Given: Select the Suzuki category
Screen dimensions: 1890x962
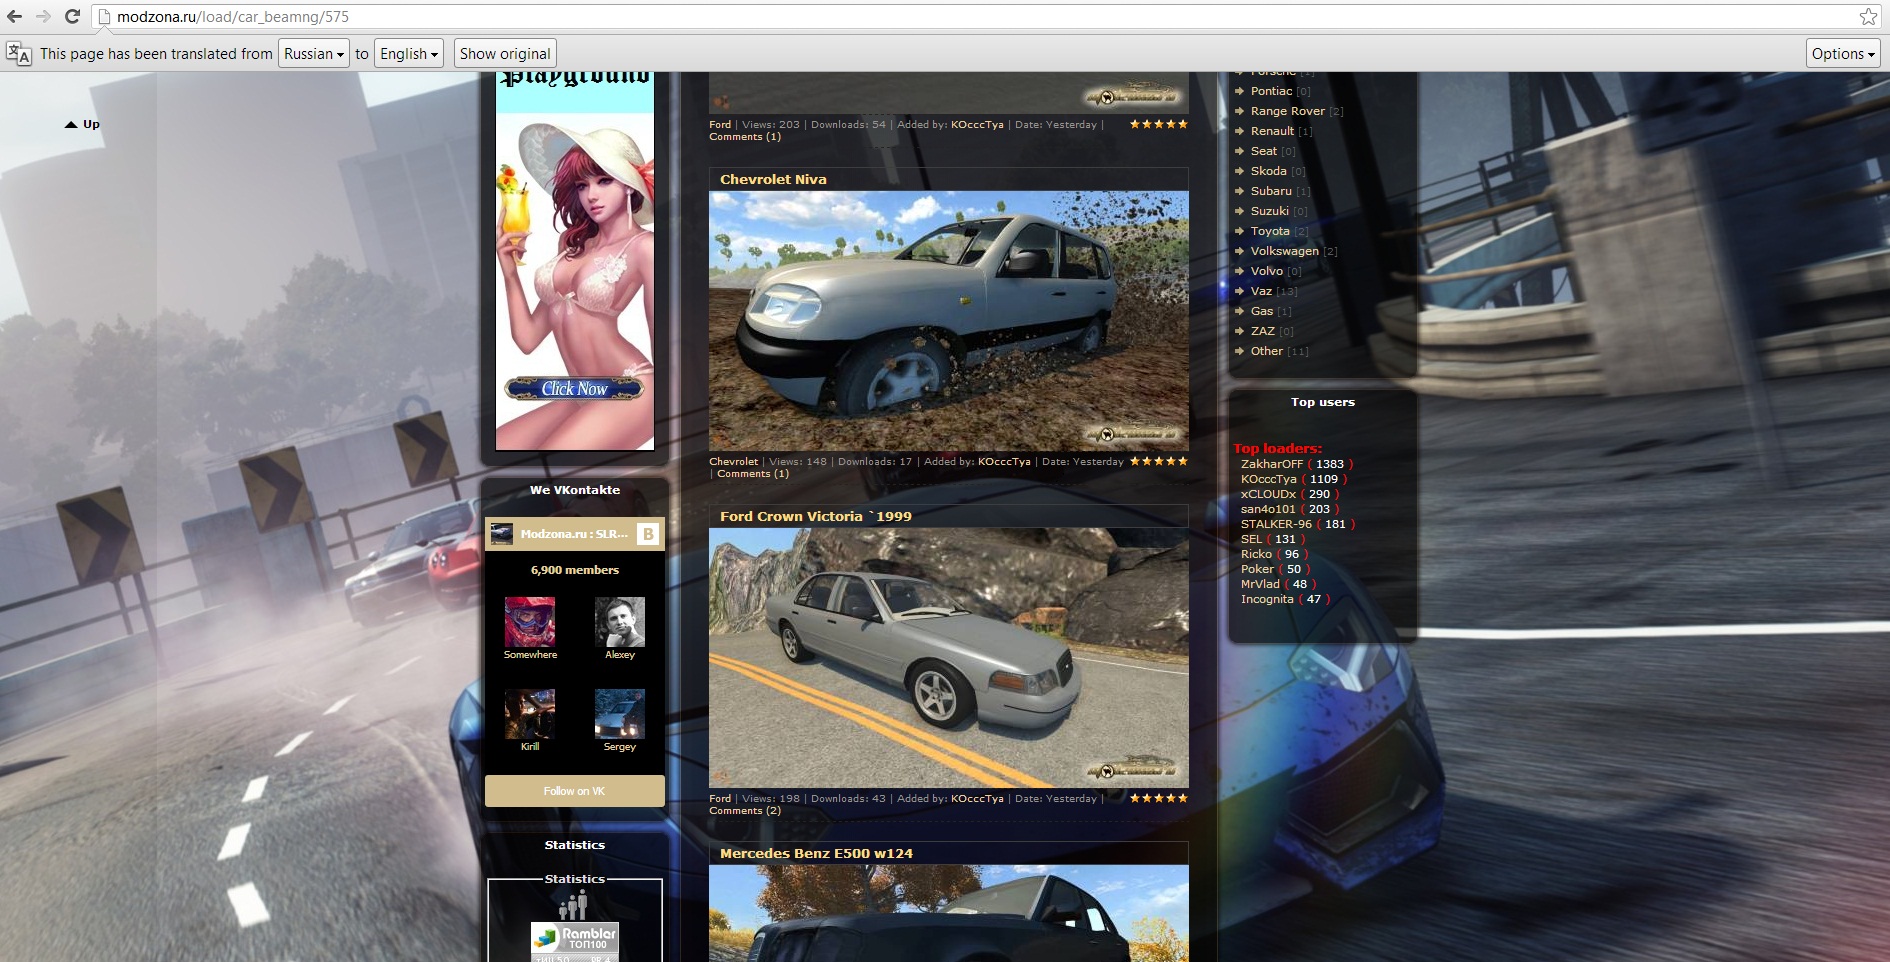Looking at the screenshot, I should 1269,211.
